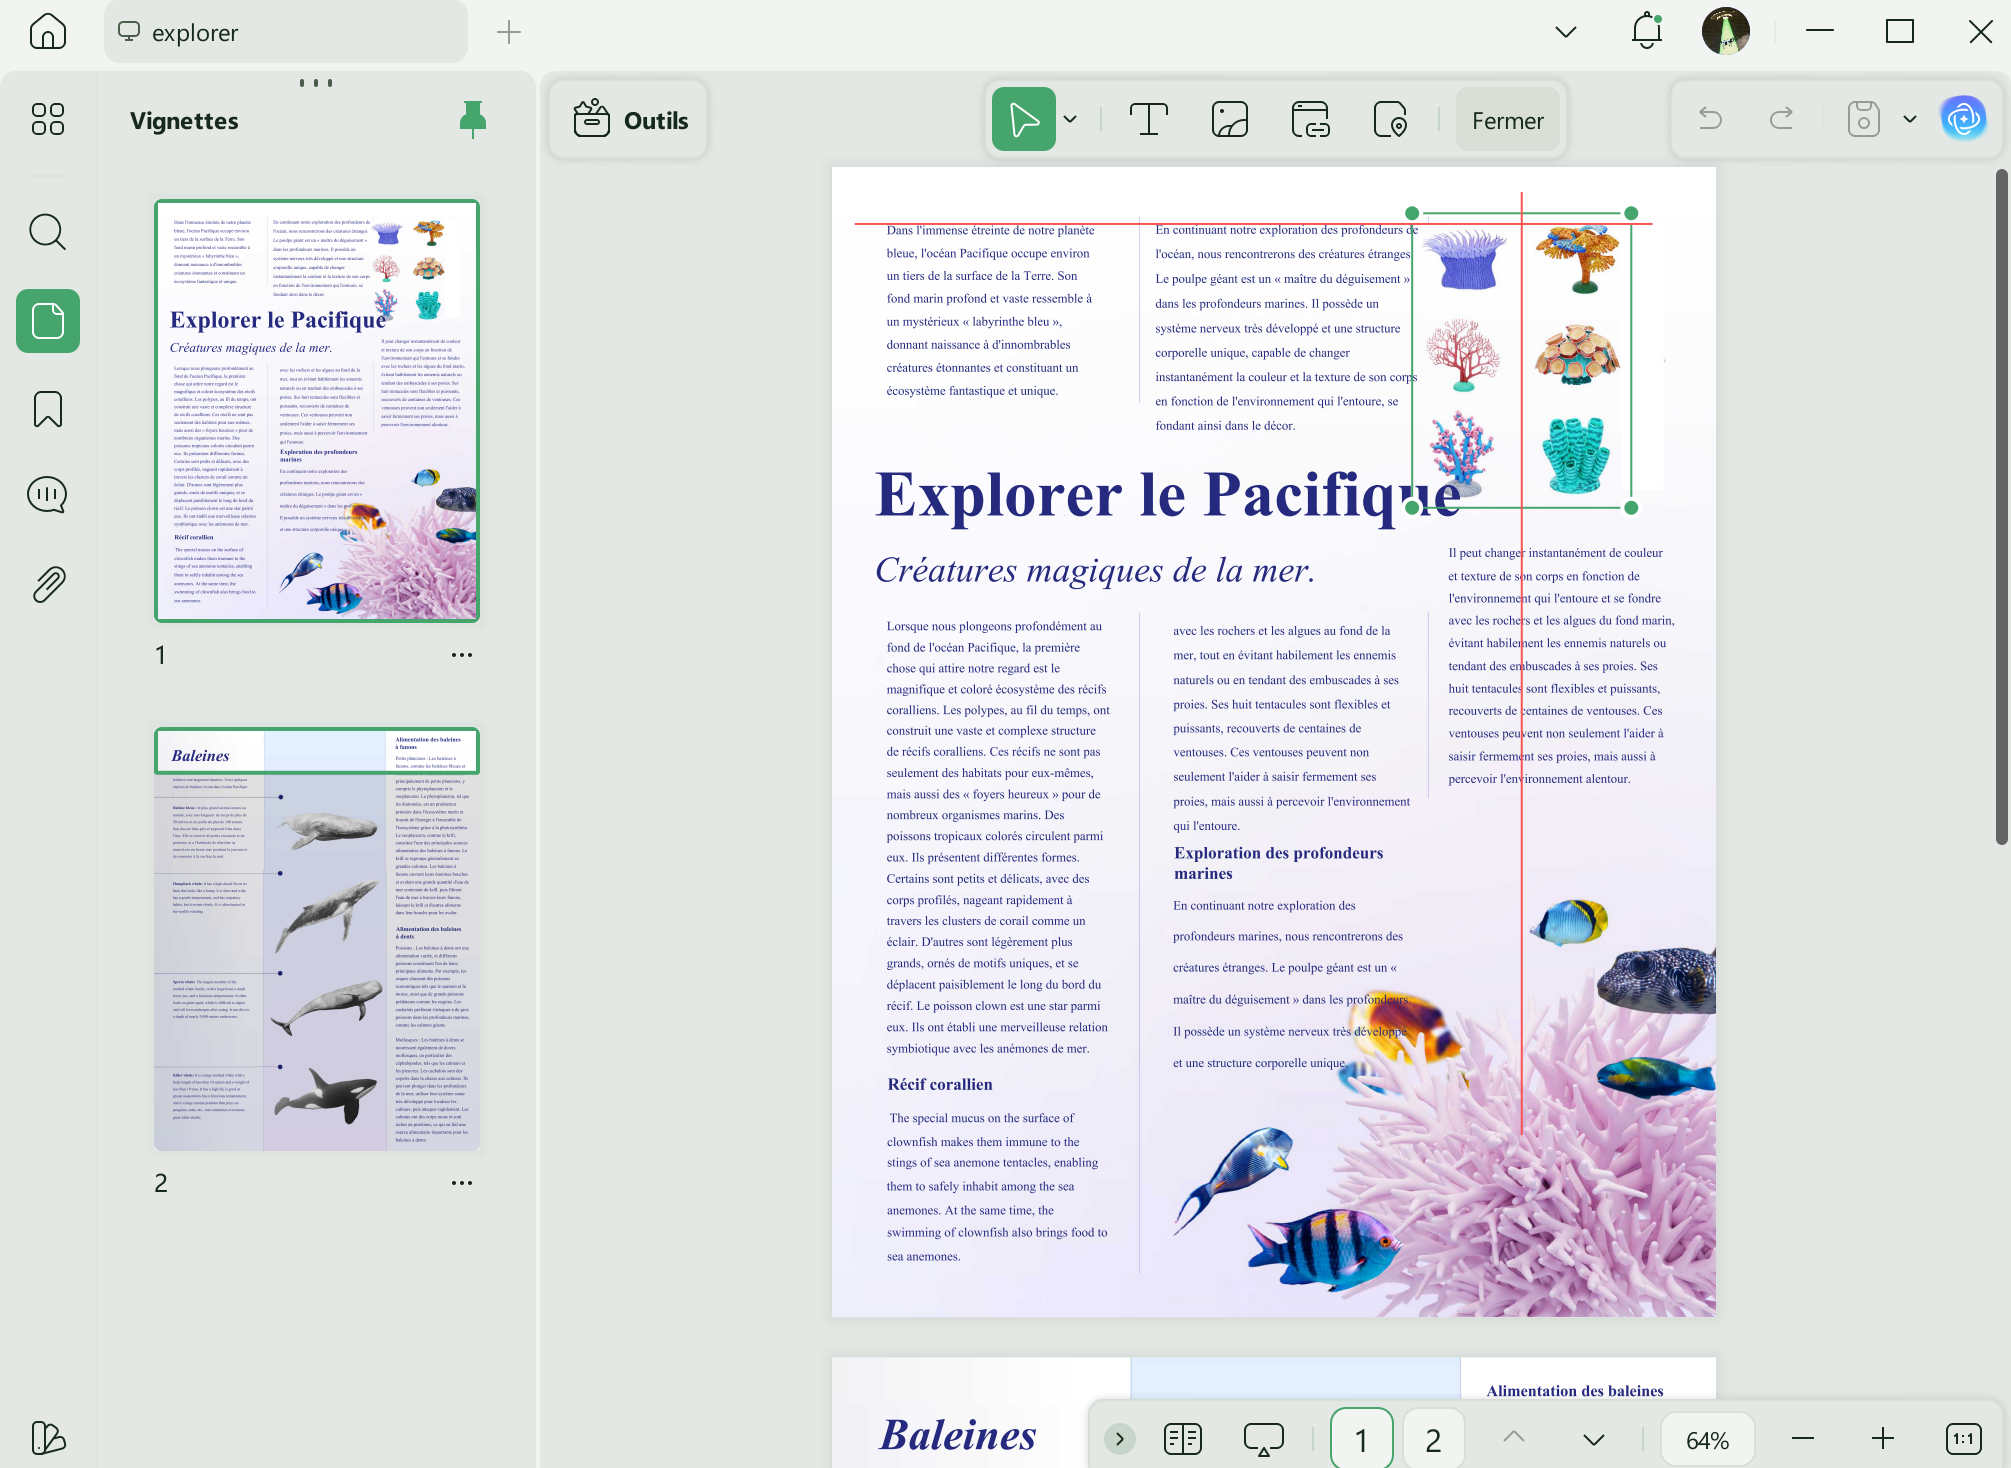Viewport: 2011px width, 1468px height.
Task: Toggle the reading mode view icon
Action: pyautogui.click(x=1183, y=1439)
